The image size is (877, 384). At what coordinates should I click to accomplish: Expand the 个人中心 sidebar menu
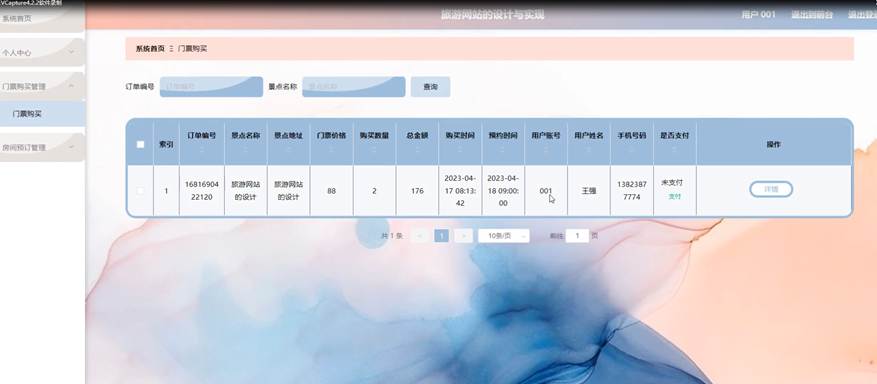pyautogui.click(x=41, y=53)
